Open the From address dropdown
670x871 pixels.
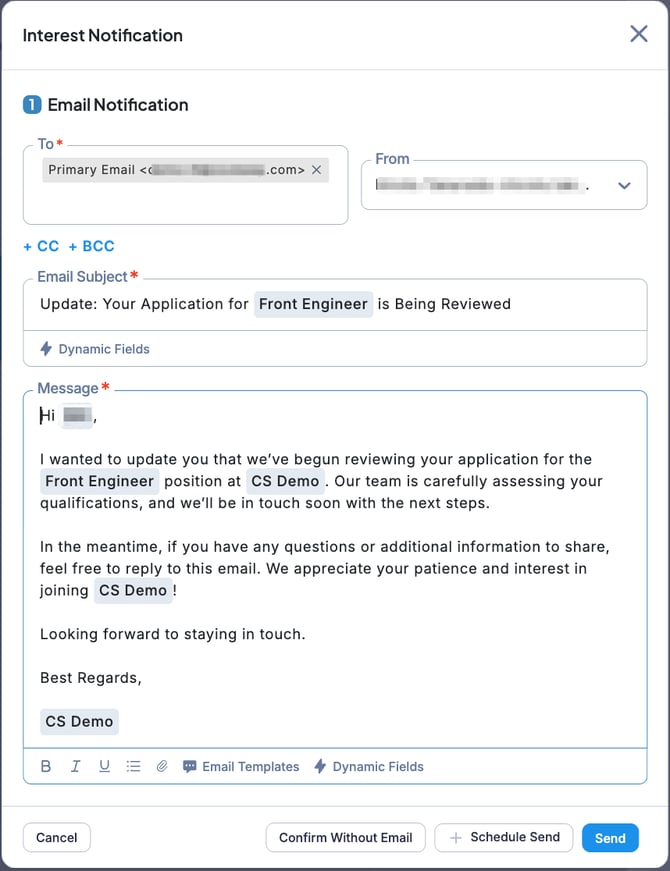coord(503,185)
